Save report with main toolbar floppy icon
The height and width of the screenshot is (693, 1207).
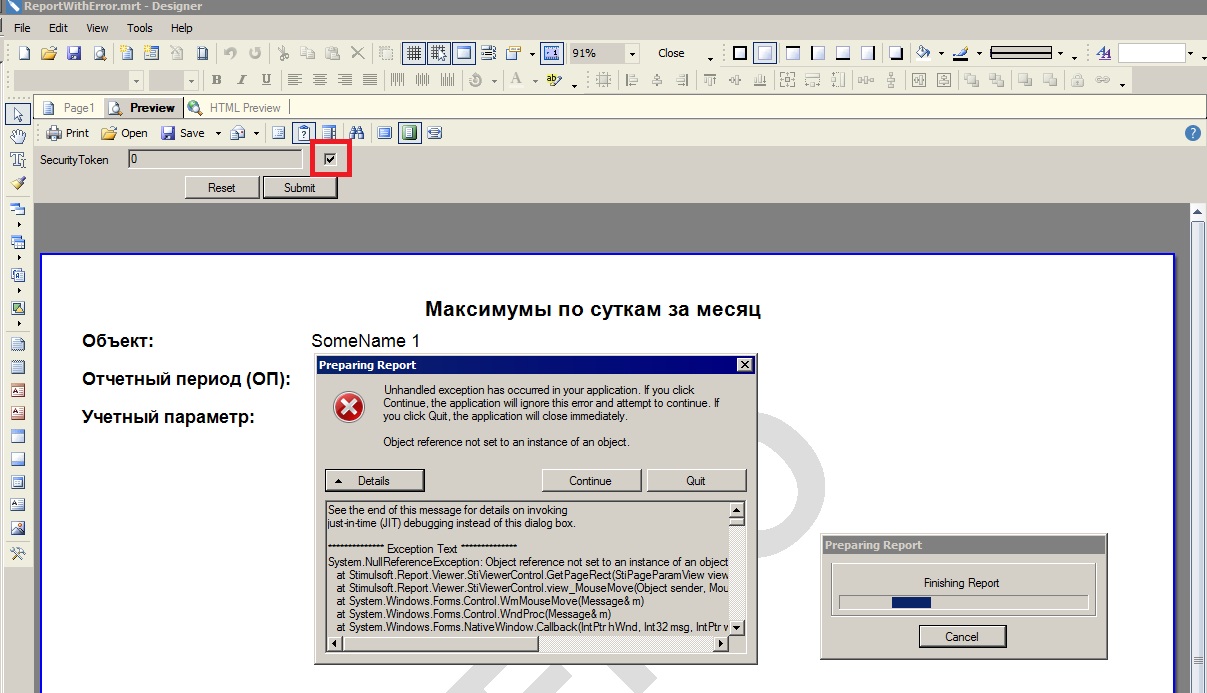(x=73, y=53)
